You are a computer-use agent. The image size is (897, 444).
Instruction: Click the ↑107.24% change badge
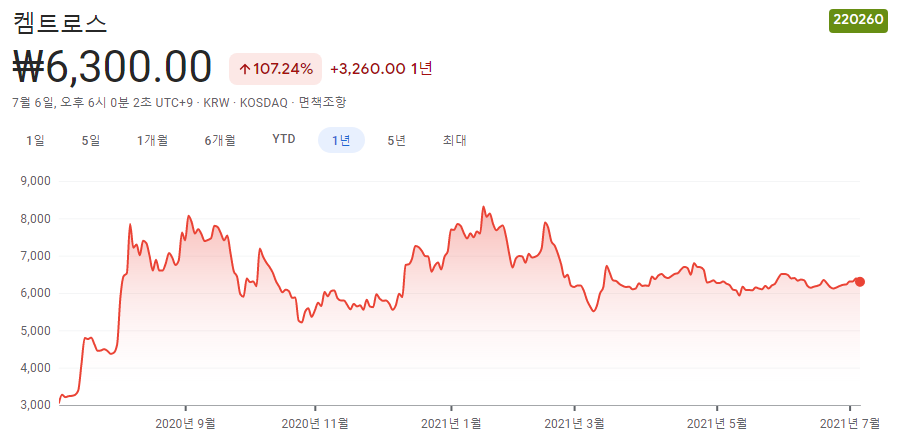coord(276,69)
